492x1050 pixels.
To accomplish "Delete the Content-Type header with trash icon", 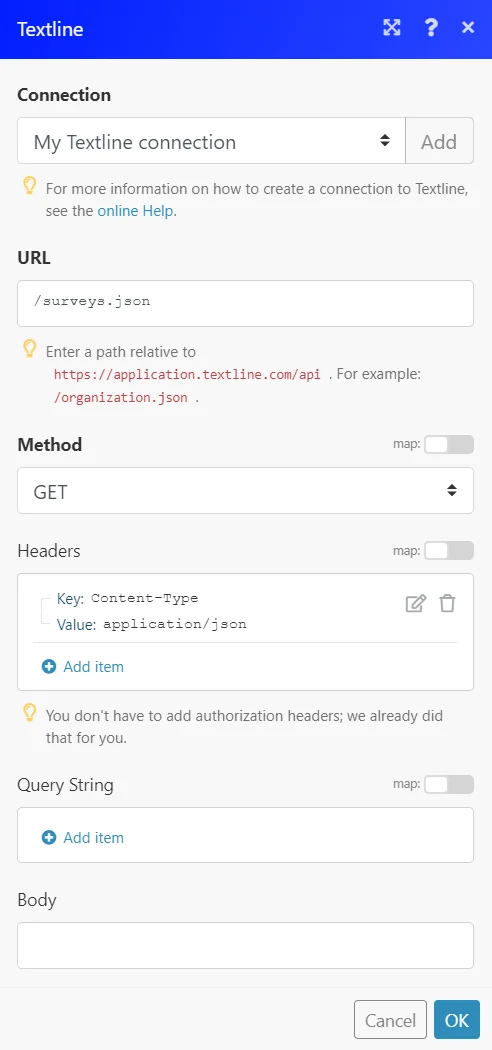I will (x=447, y=603).
